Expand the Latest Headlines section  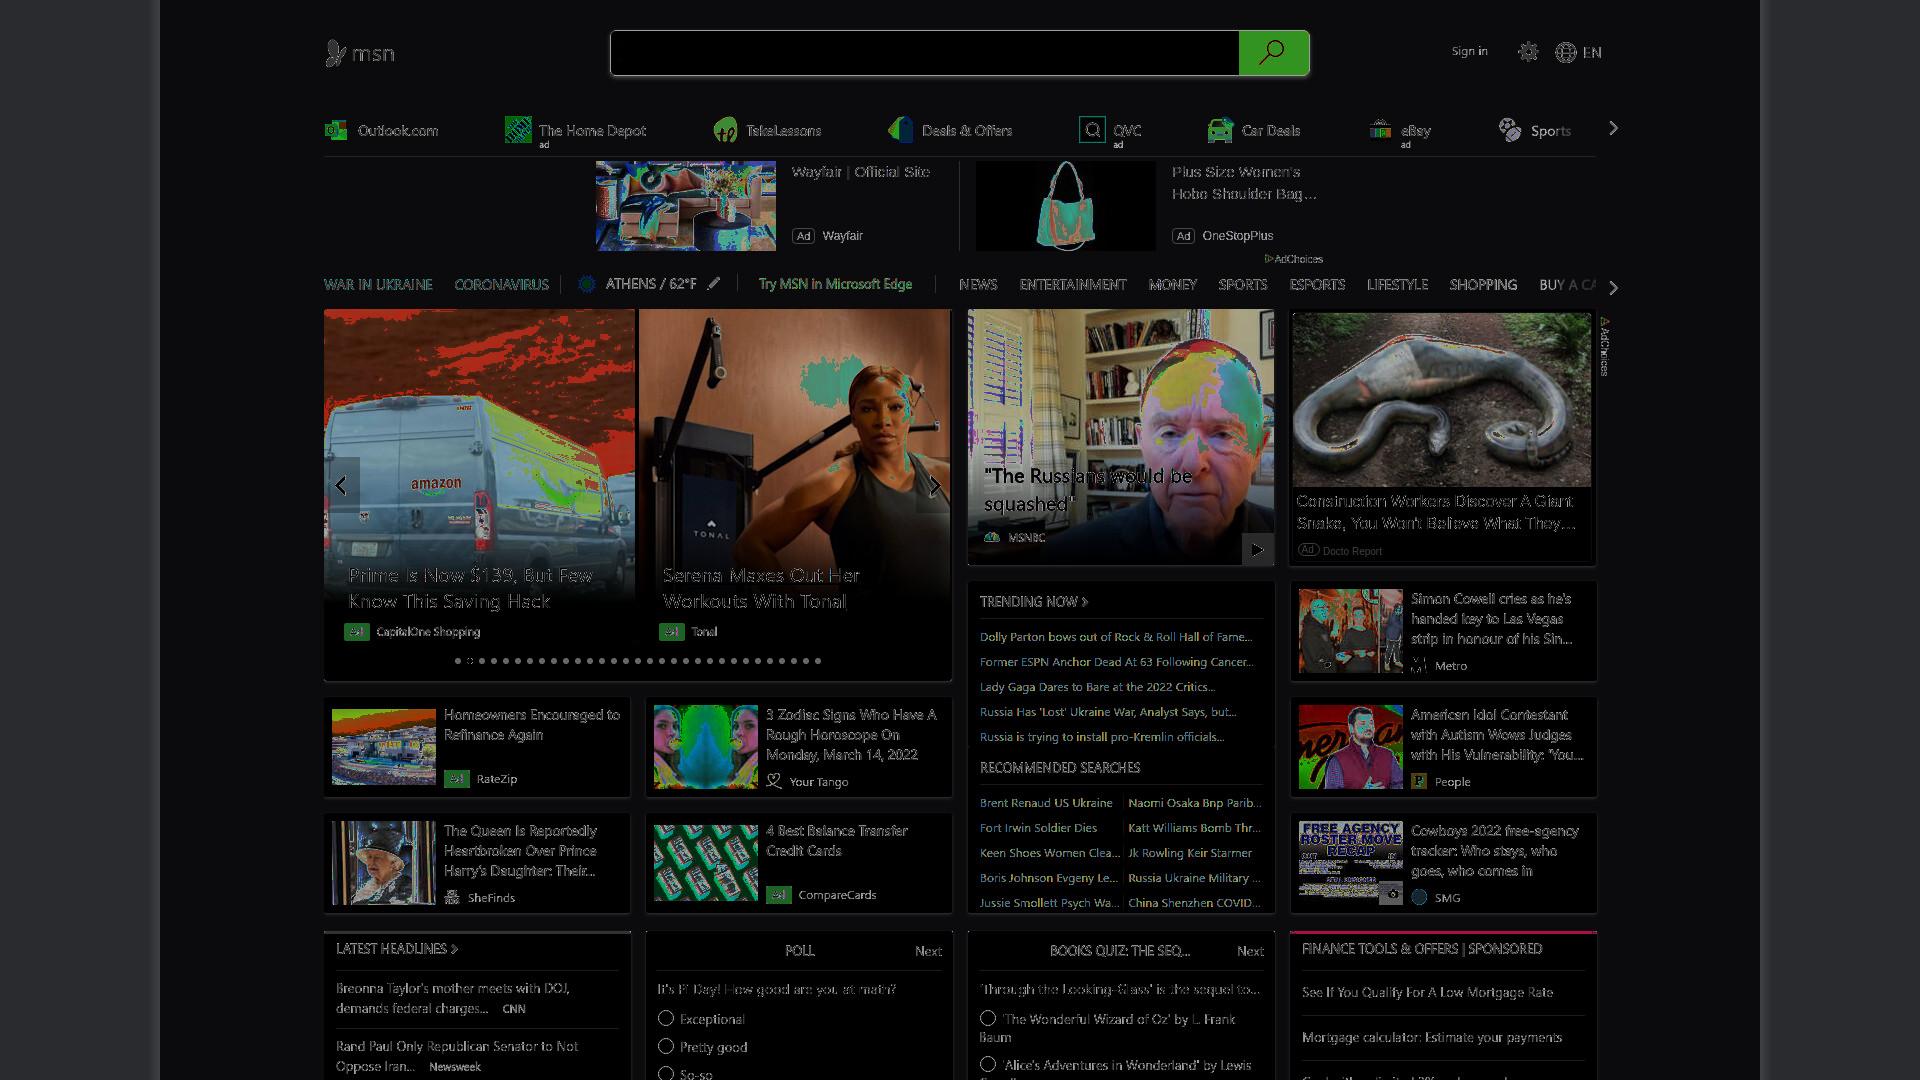tap(397, 948)
